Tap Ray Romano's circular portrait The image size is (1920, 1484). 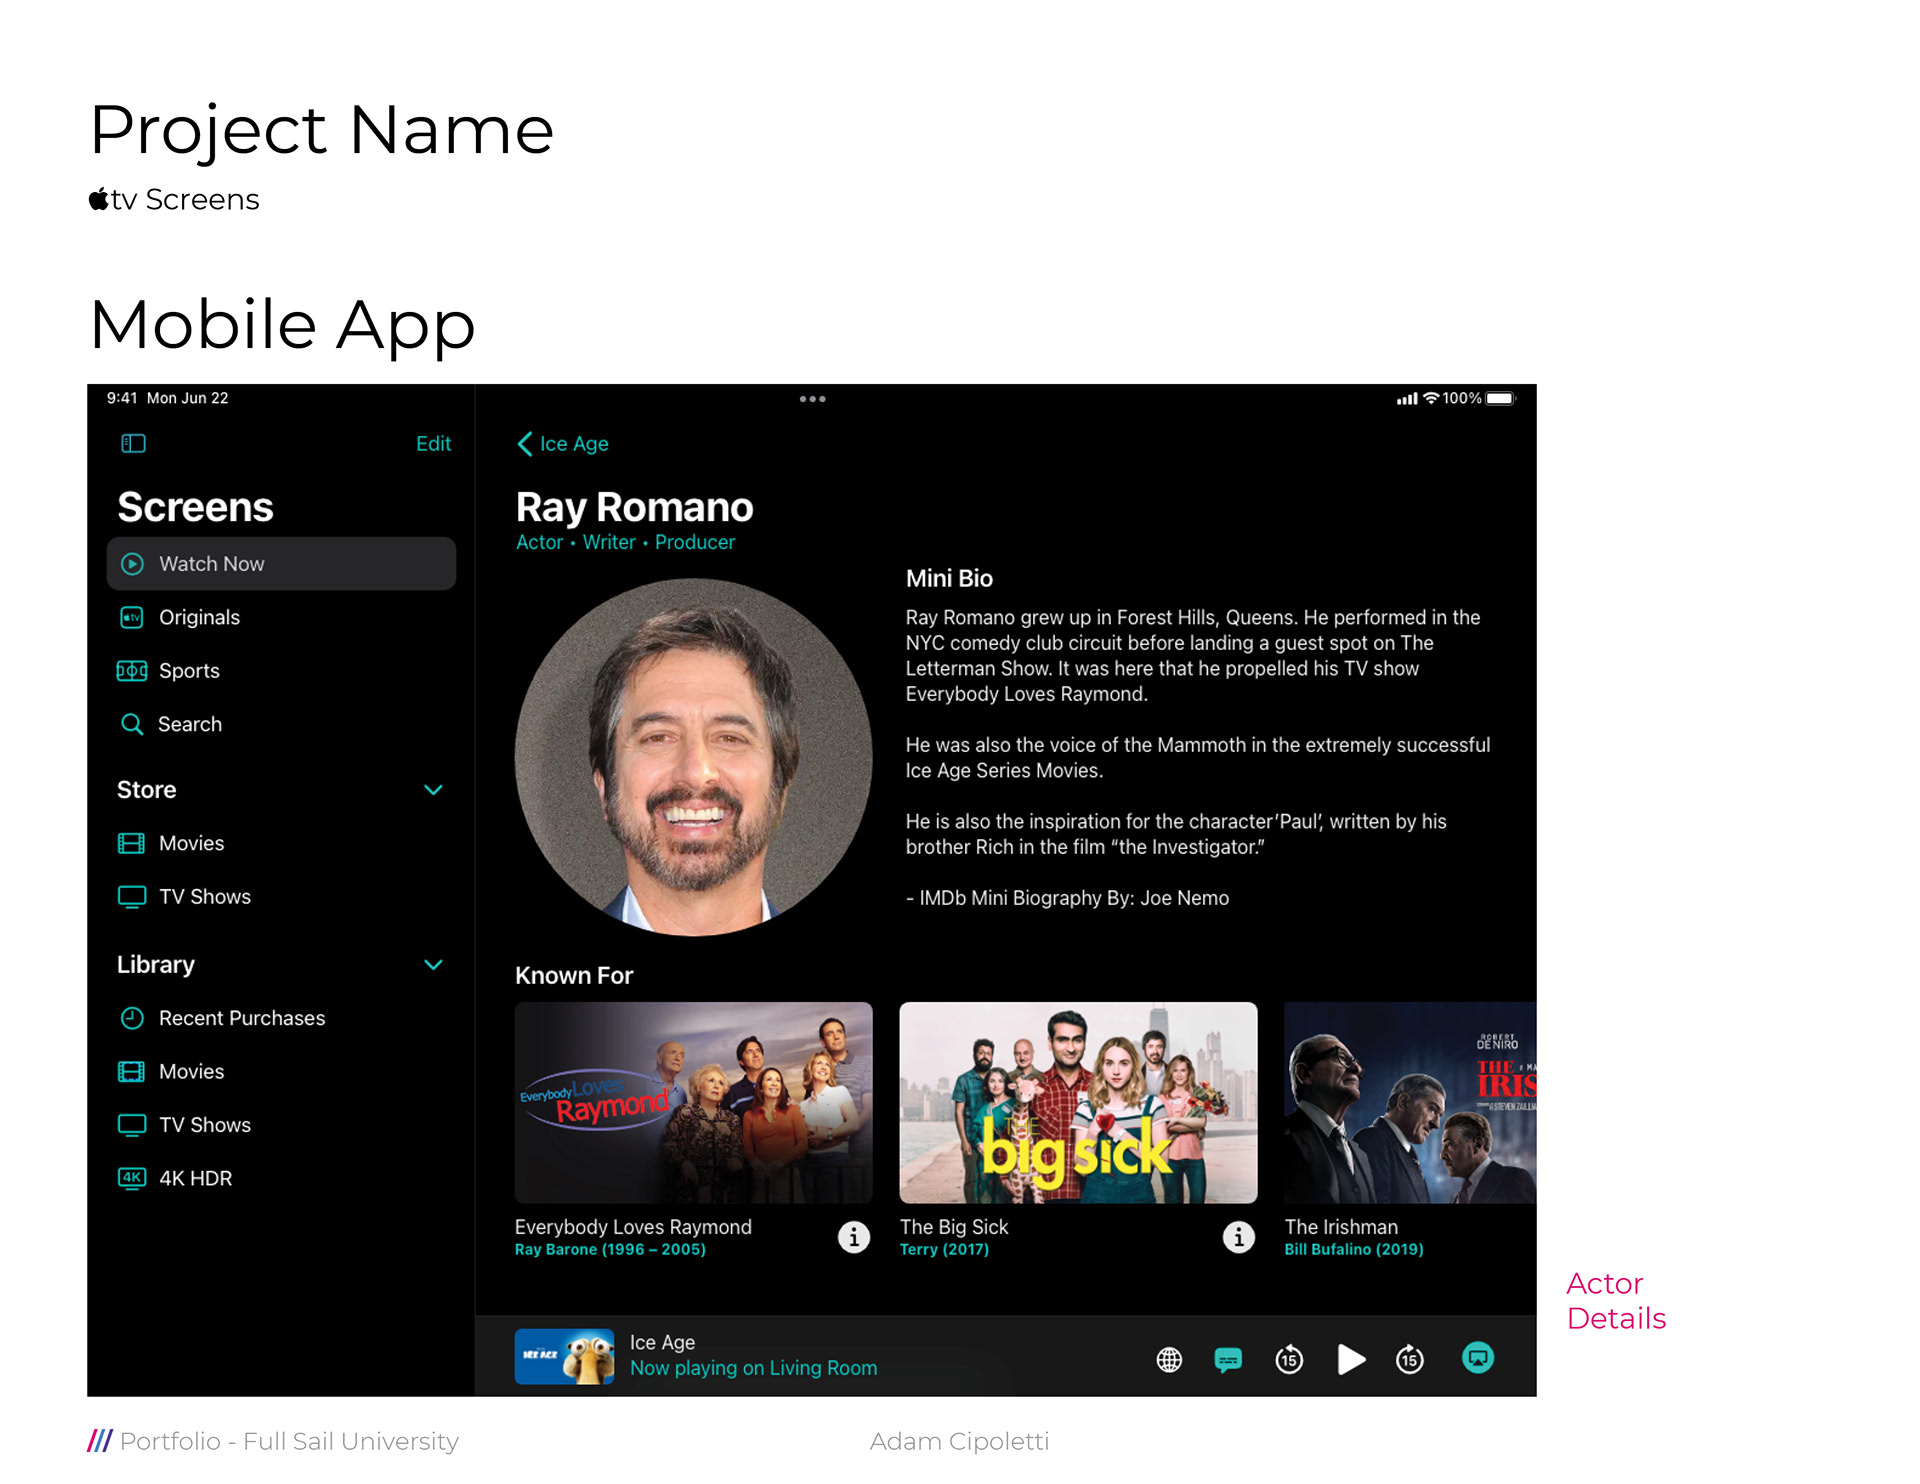click(x=693, y=757)
